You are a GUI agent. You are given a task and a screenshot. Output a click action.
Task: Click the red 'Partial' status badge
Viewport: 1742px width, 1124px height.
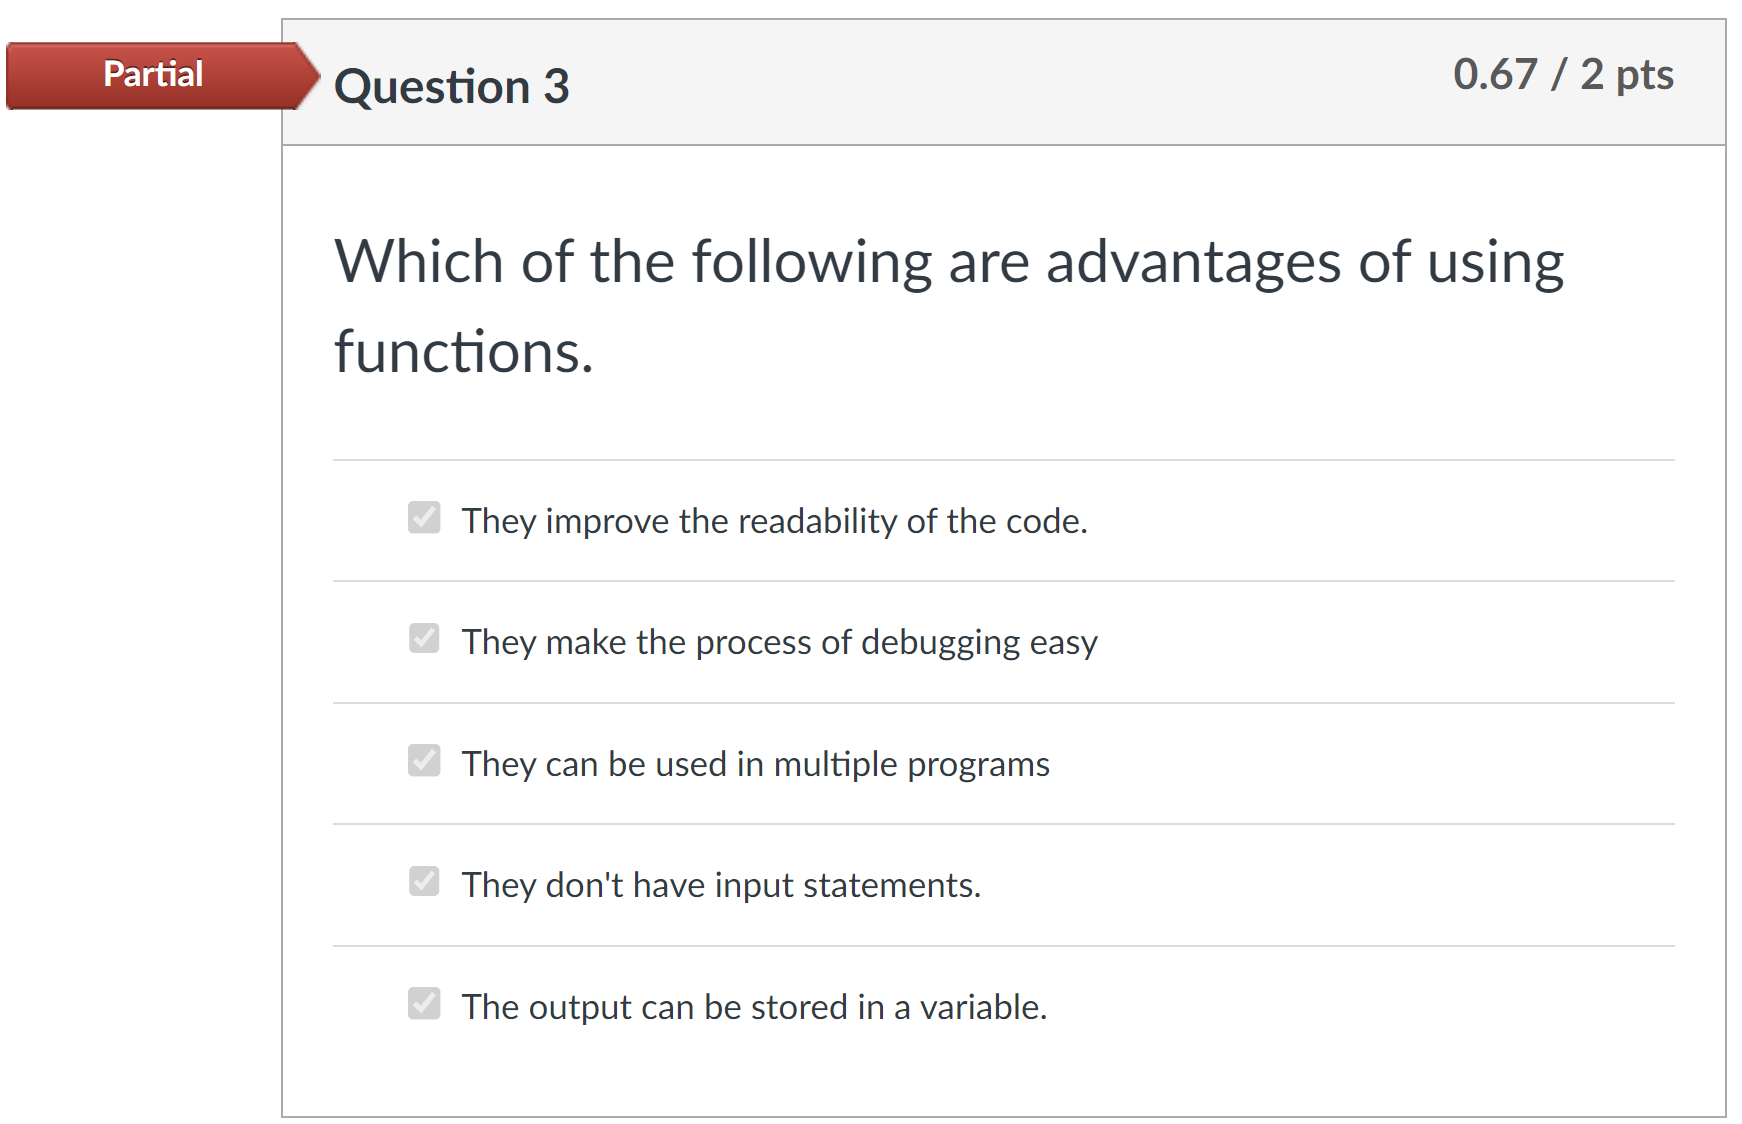coord(153,74)
